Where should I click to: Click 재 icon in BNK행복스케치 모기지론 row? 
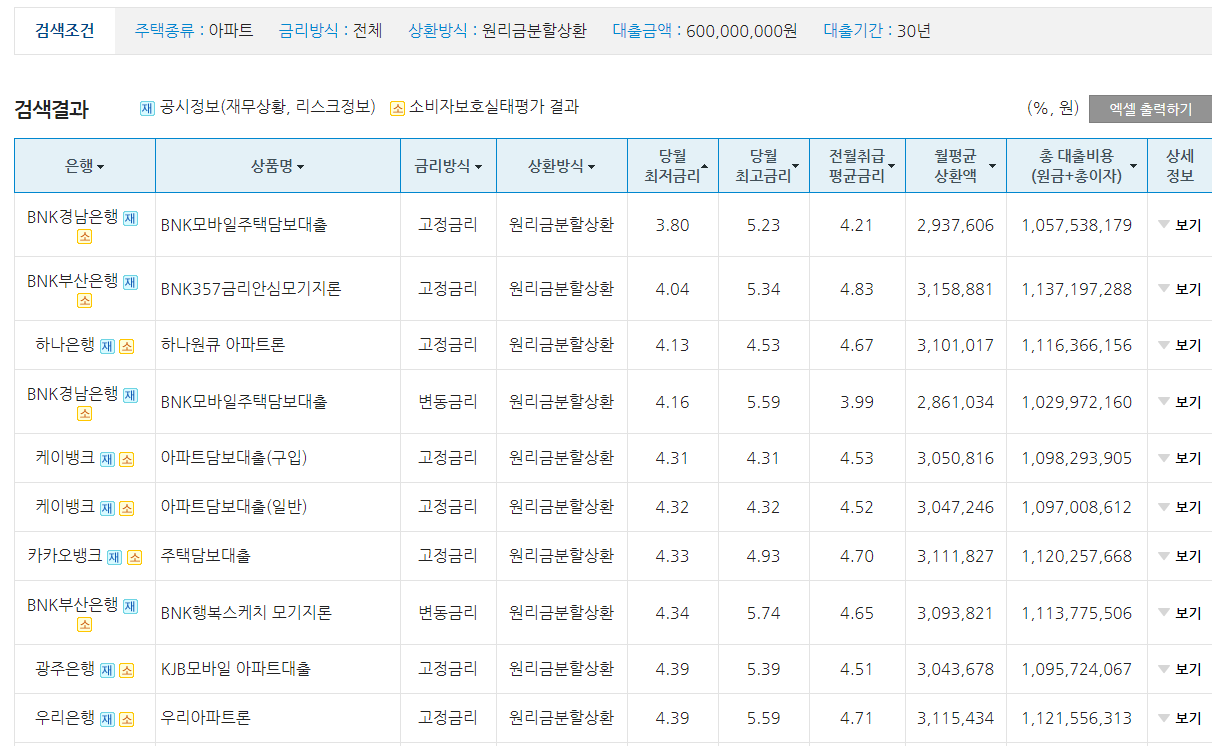pos(130,605)
